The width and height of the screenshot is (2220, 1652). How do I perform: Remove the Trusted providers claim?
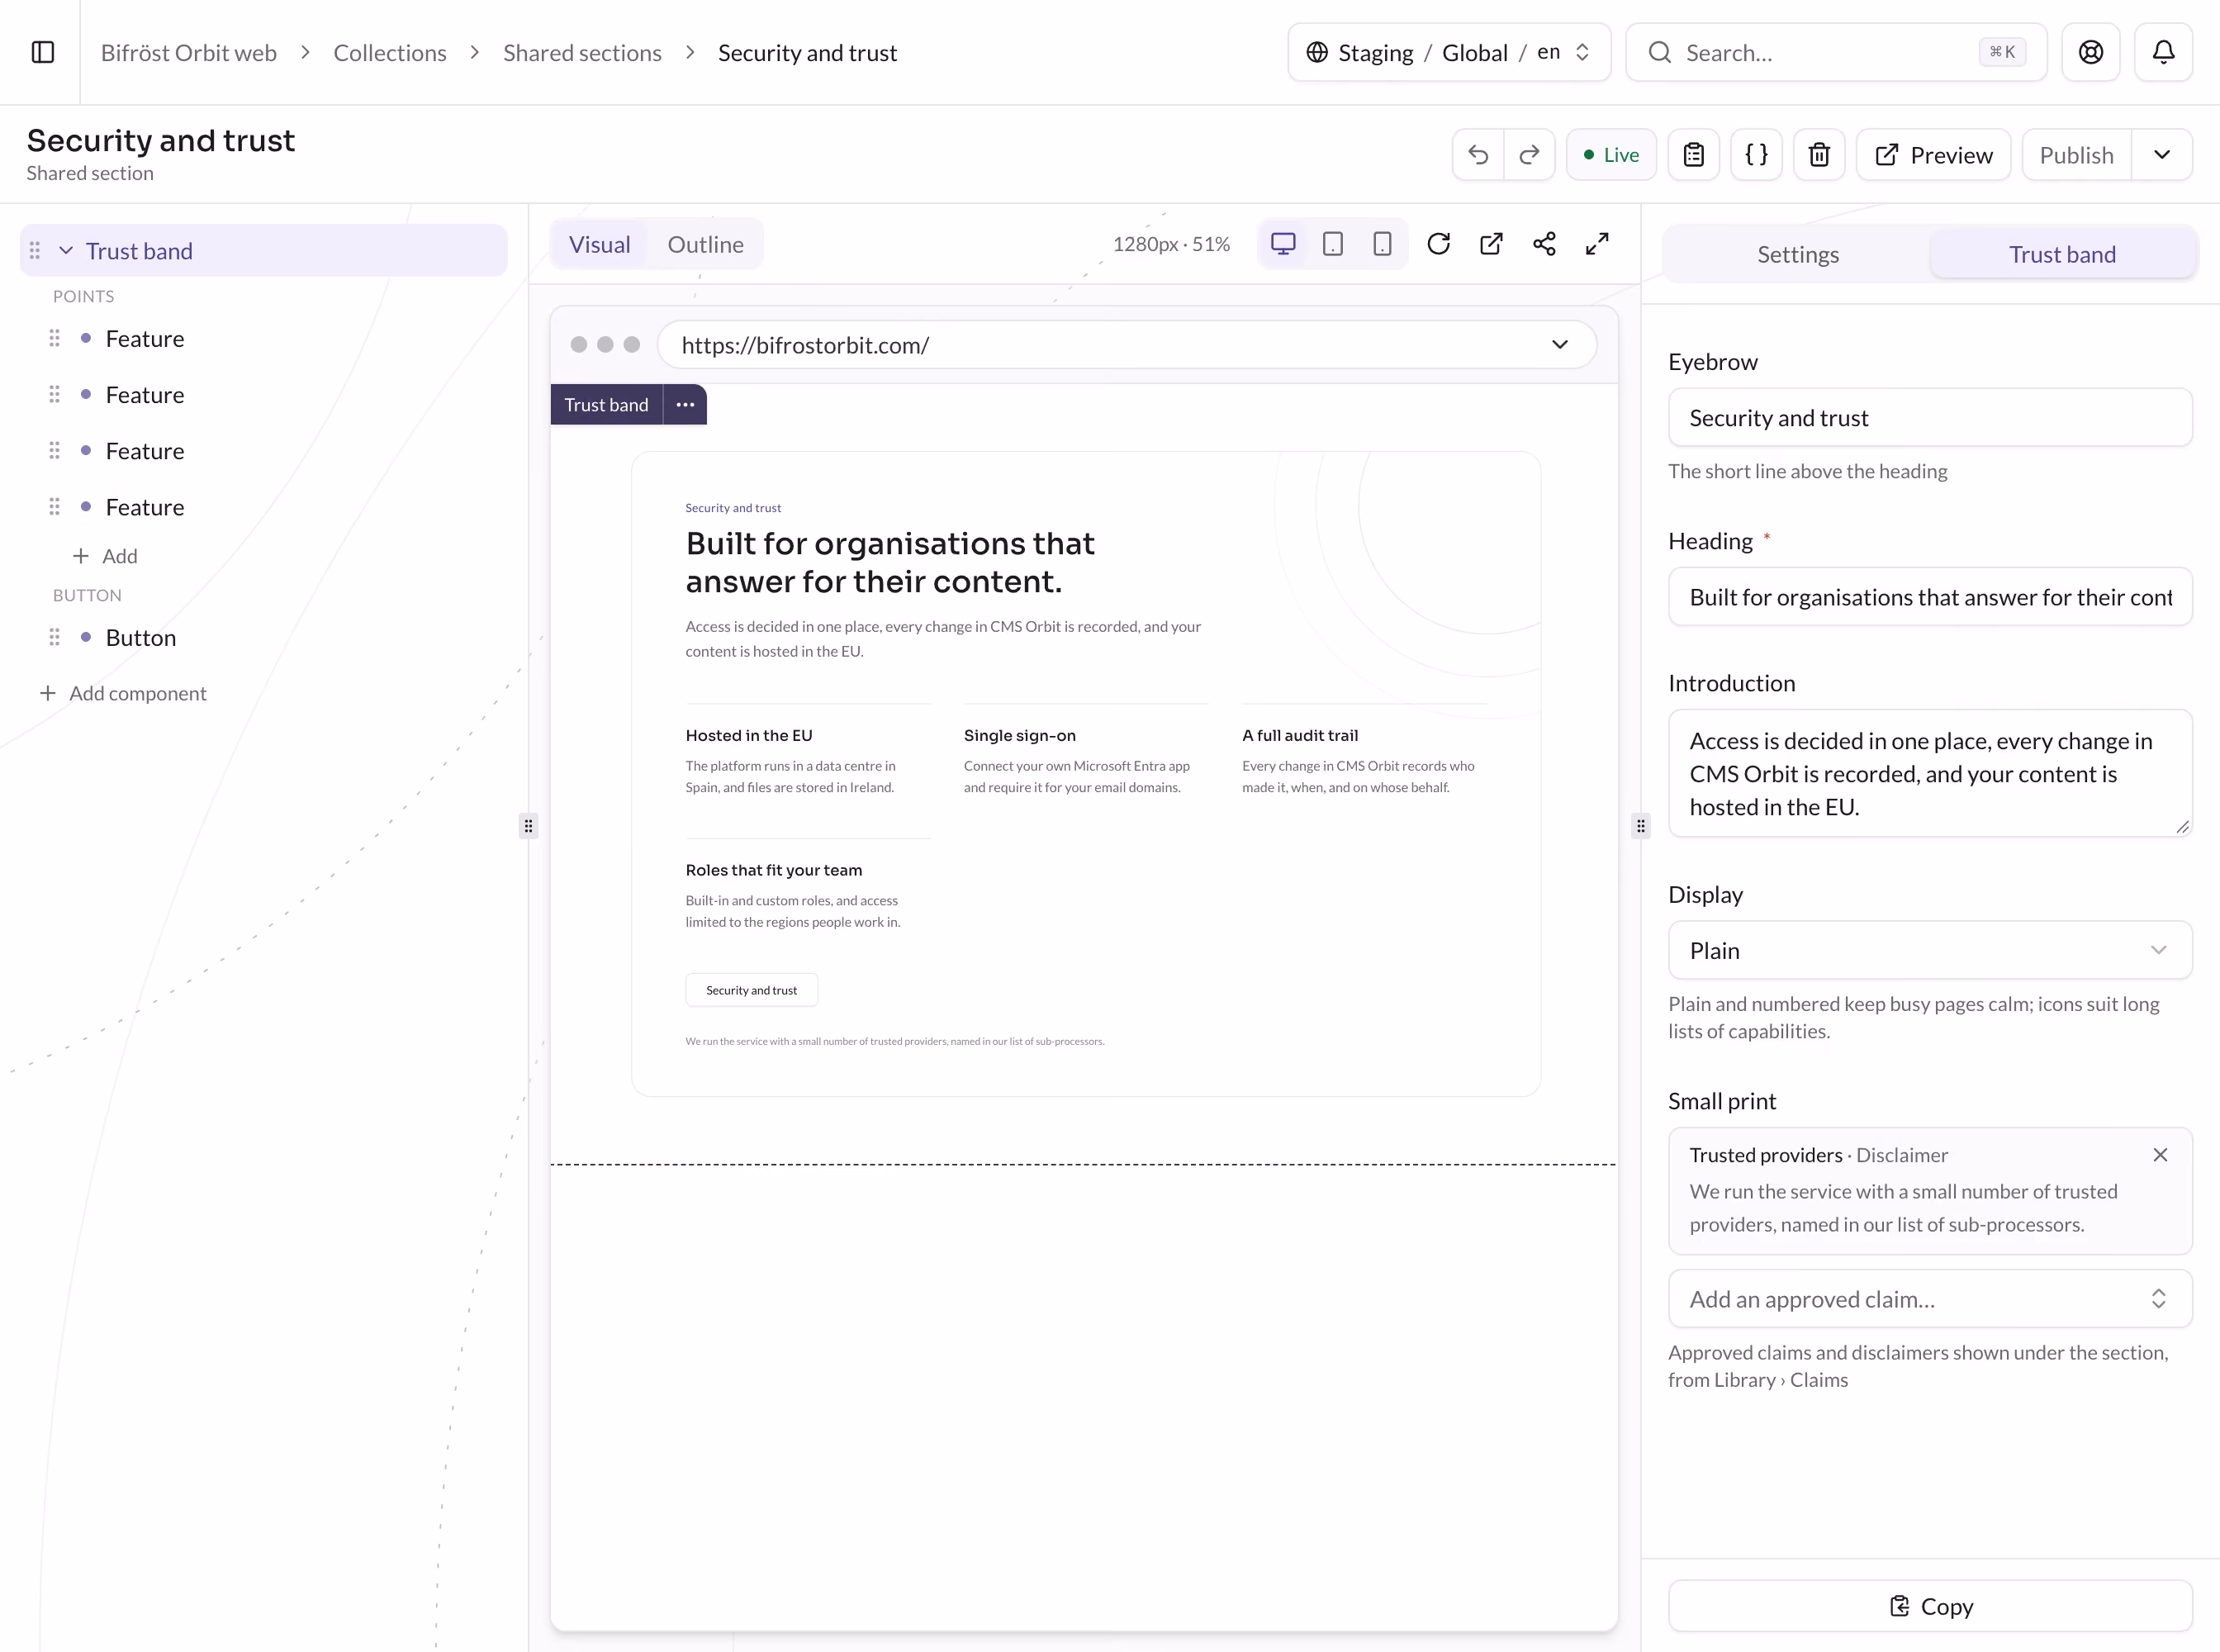click(x=2161, y=1155)
